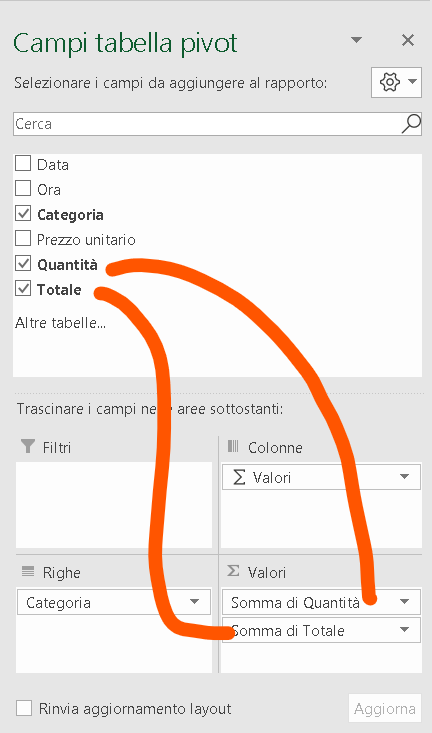Open the Altre tabelle... link
The height and width of the screenshot is (733, 432).
coord(60,323)
